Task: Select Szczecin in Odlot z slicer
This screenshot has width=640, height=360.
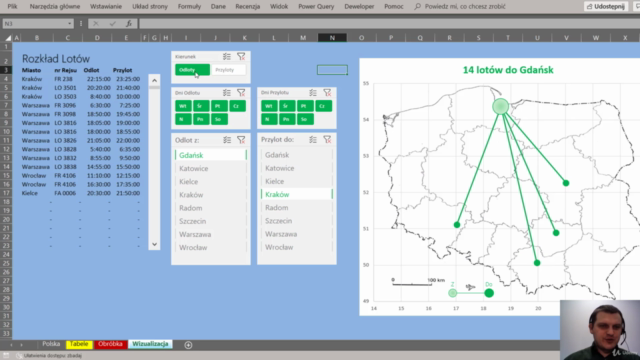Action: [x=211, y=221]
